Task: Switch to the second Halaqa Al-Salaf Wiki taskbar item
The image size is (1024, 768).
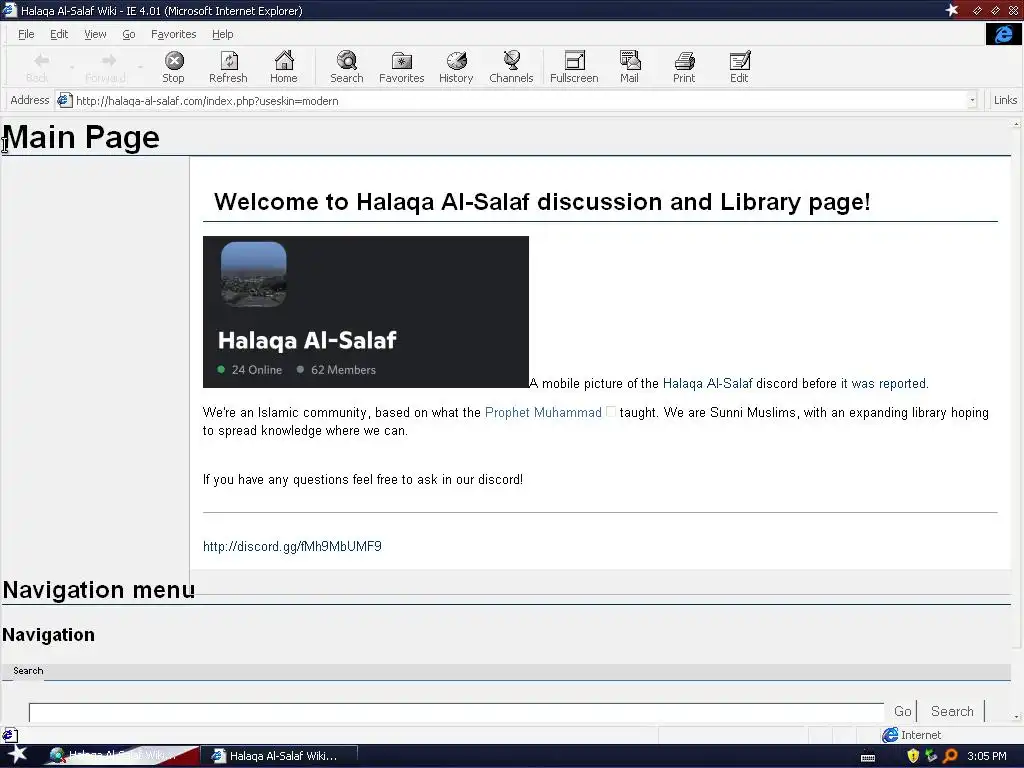Action: pos(280,756)
